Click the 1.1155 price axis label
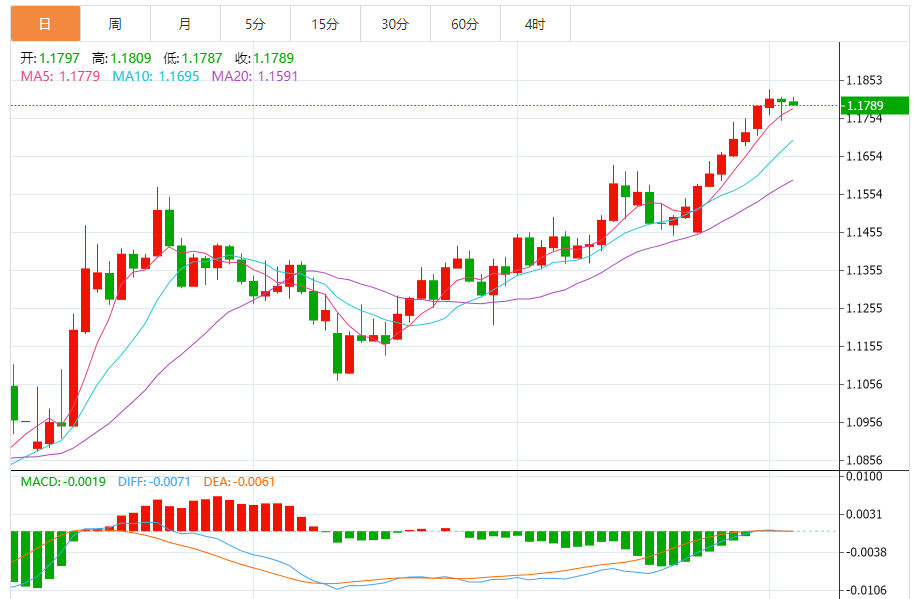Viewport: 915px width, 599px height. point(865,346)
